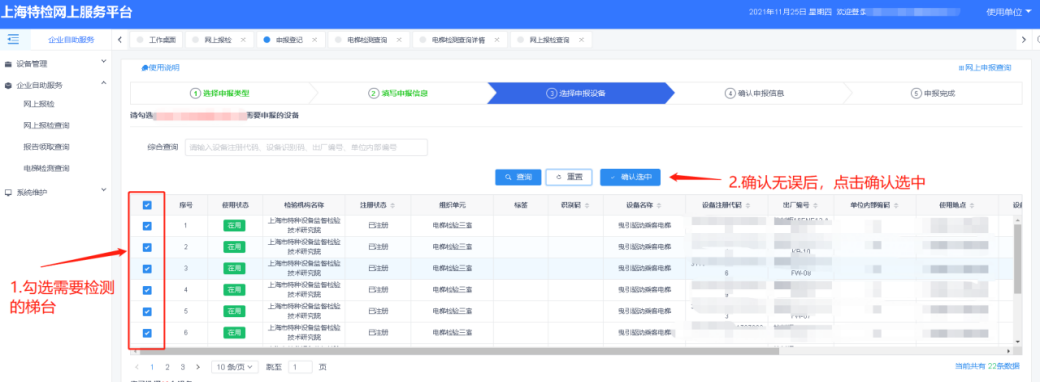
Task: Sort by 使用地点 column sort icon
Action: [x=973, y=206]
